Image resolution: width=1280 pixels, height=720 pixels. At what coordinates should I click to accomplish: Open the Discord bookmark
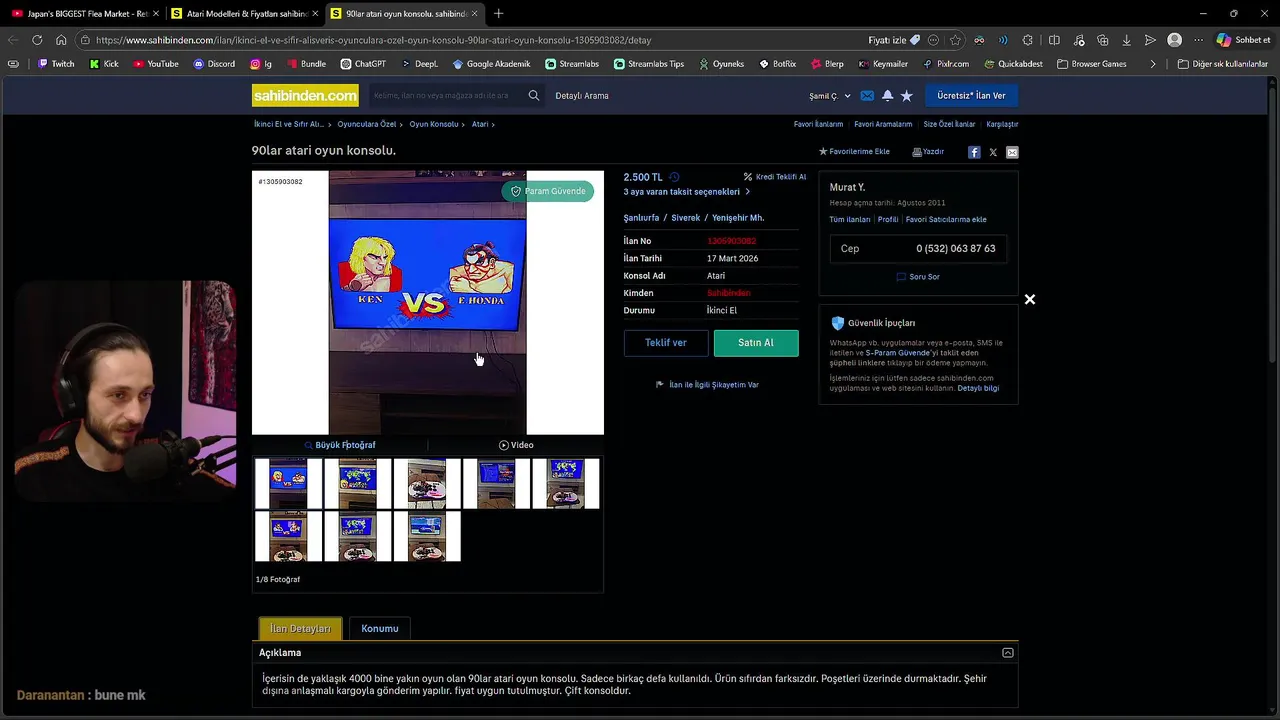[214, 64]
